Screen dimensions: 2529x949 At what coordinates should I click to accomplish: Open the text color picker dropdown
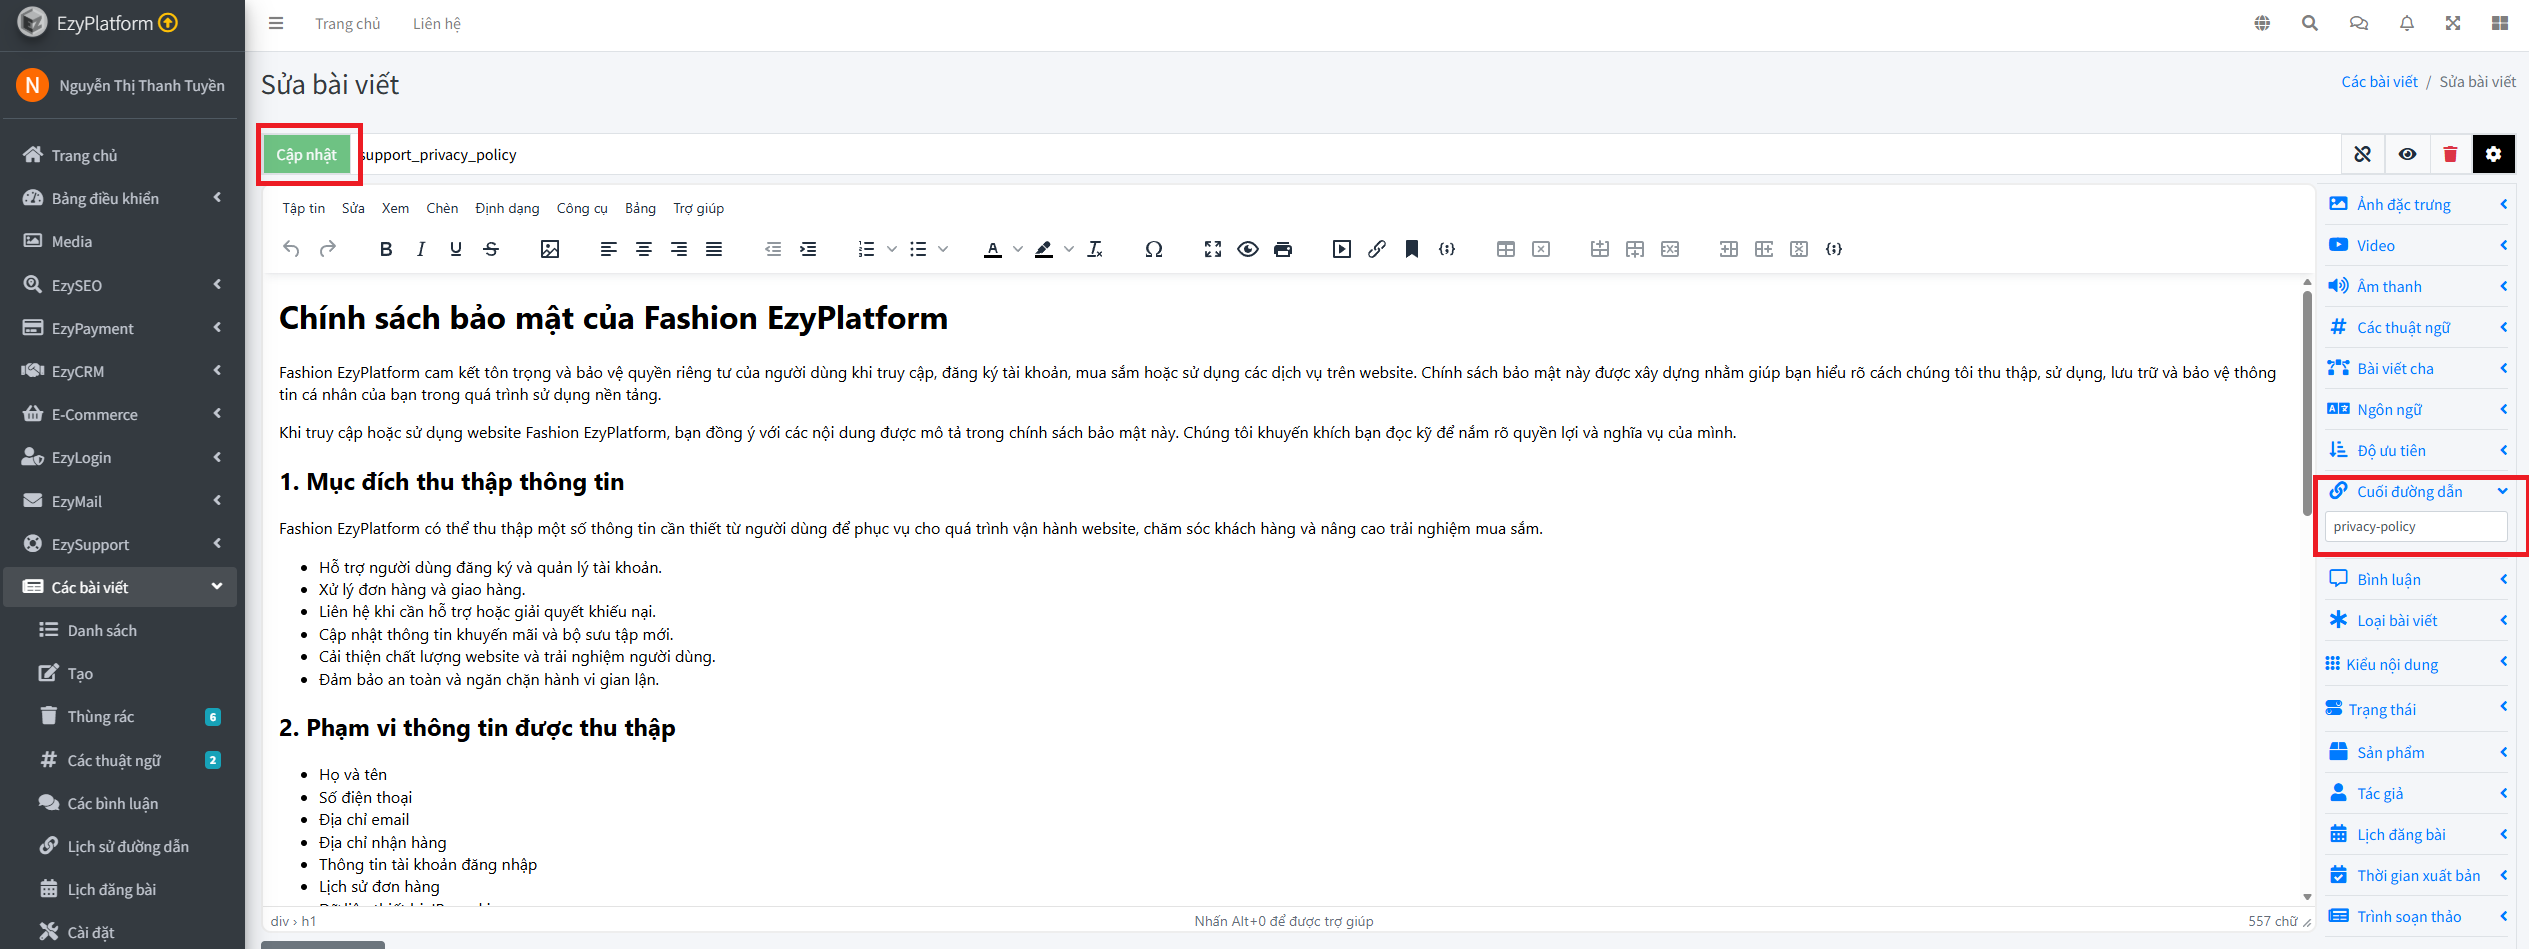coord(1018,249)
